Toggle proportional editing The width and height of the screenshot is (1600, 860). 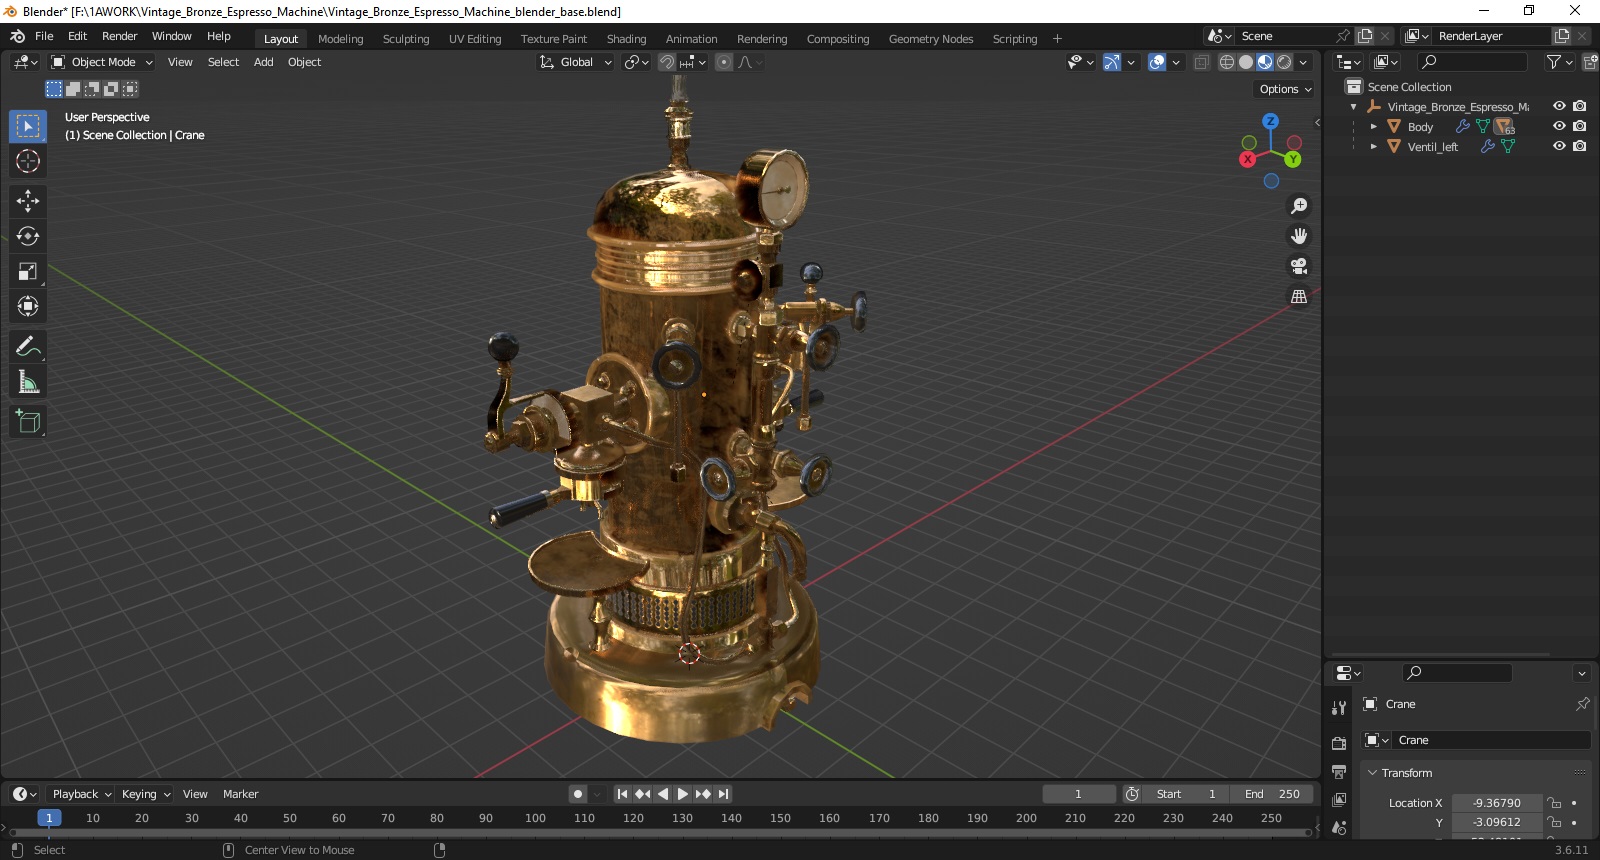724,62
